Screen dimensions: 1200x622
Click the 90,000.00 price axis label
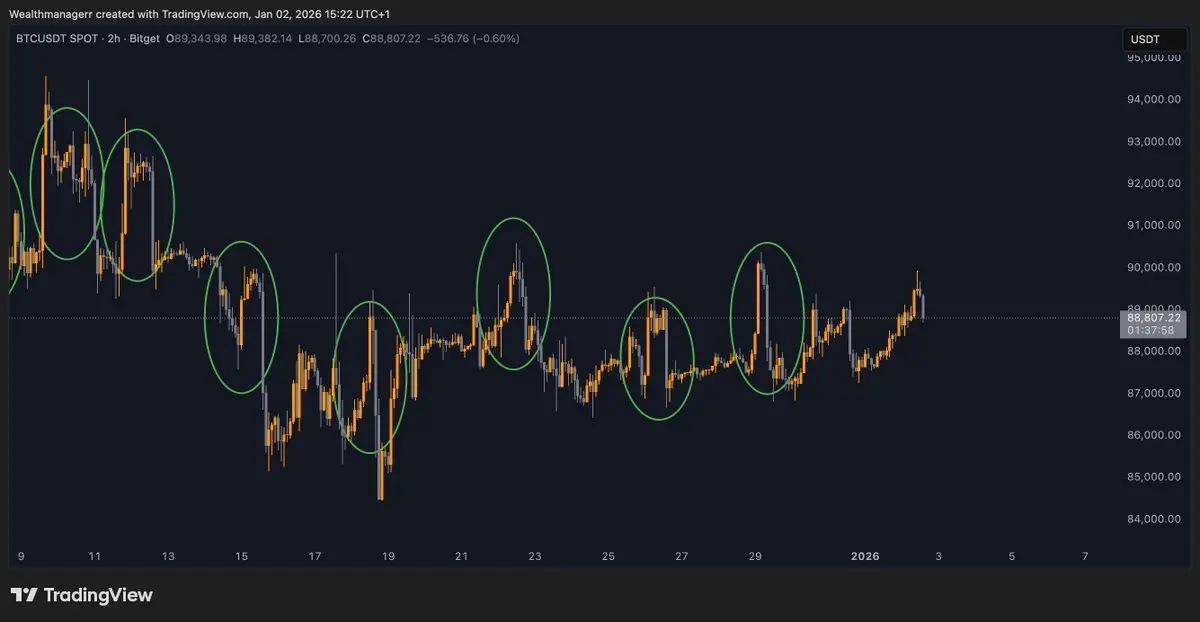tap(1155, 267)
